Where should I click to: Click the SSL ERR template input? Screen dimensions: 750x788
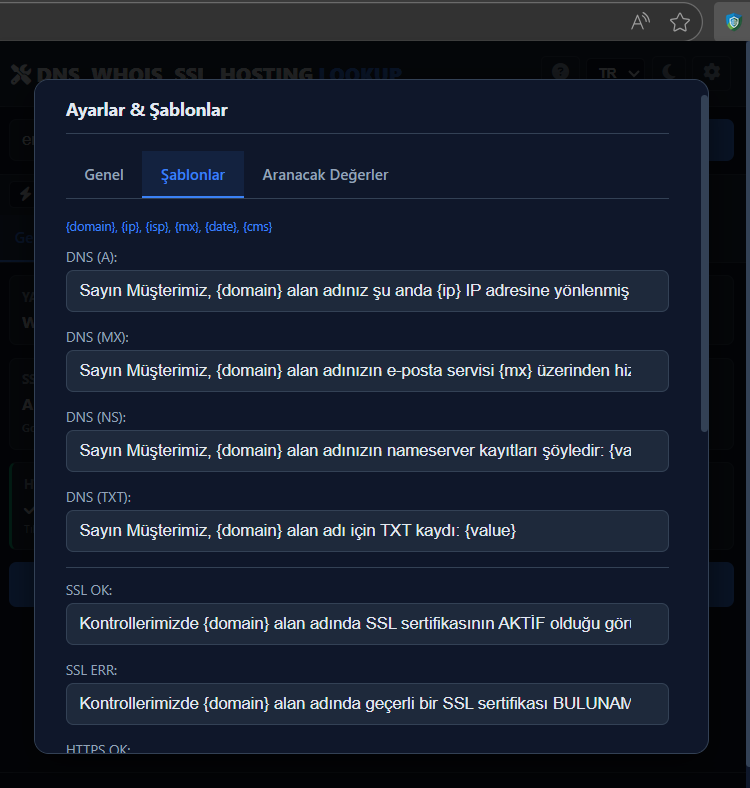point(367,704)
